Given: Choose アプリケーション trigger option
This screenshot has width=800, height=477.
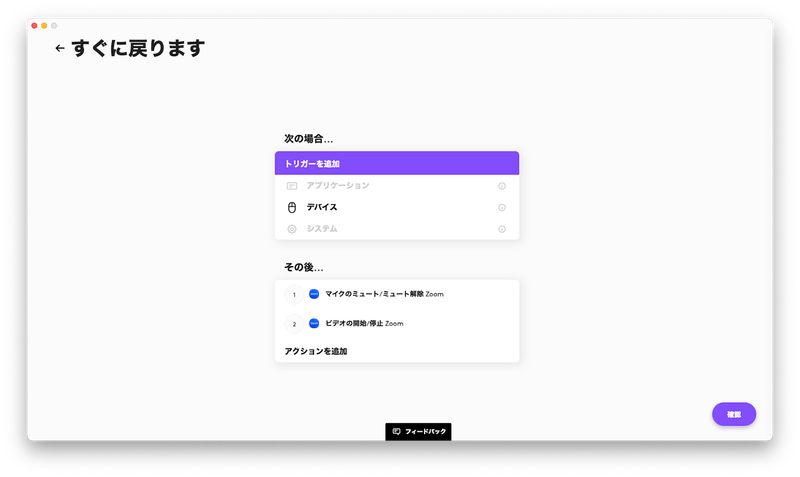Looking at the screenshot, I should click(397, 186).
